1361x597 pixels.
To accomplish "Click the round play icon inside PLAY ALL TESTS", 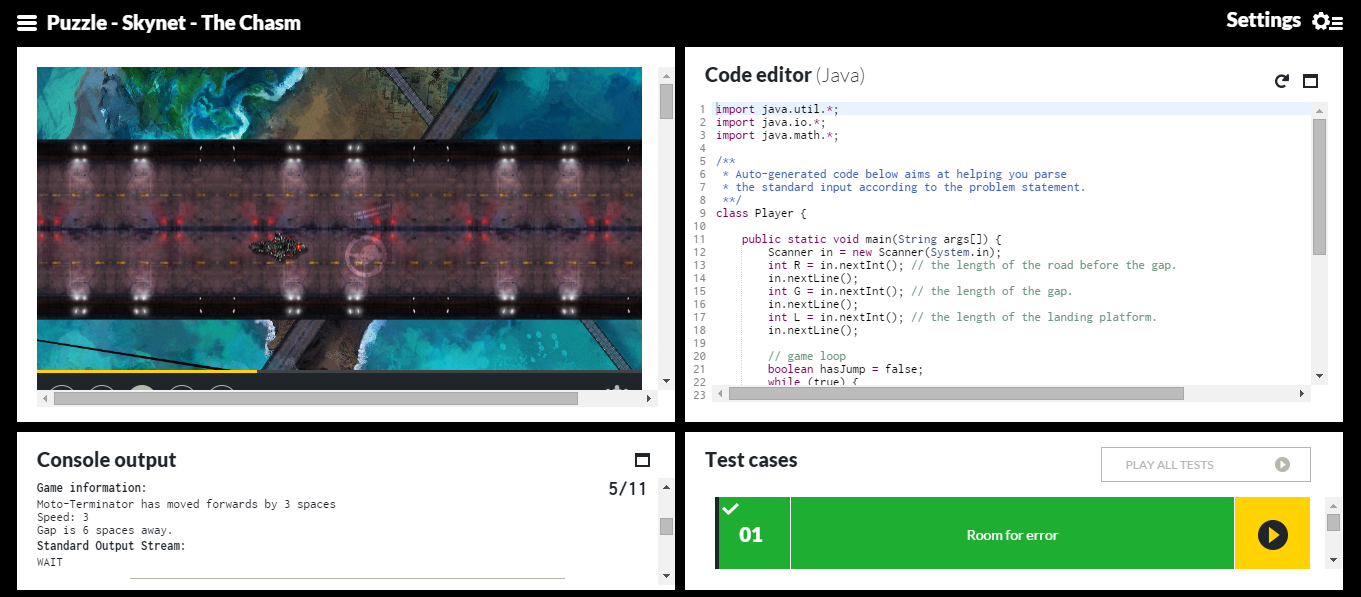I will [1282, 464].
